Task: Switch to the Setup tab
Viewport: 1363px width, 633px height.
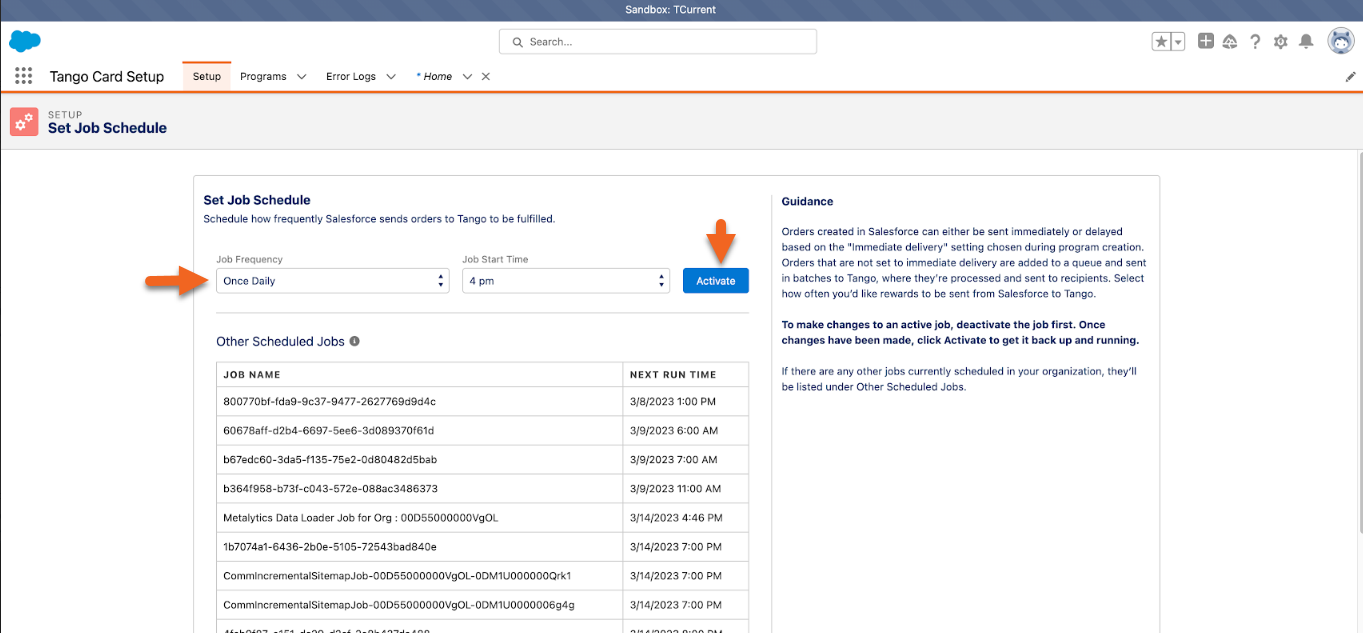Action: (207, 76)
